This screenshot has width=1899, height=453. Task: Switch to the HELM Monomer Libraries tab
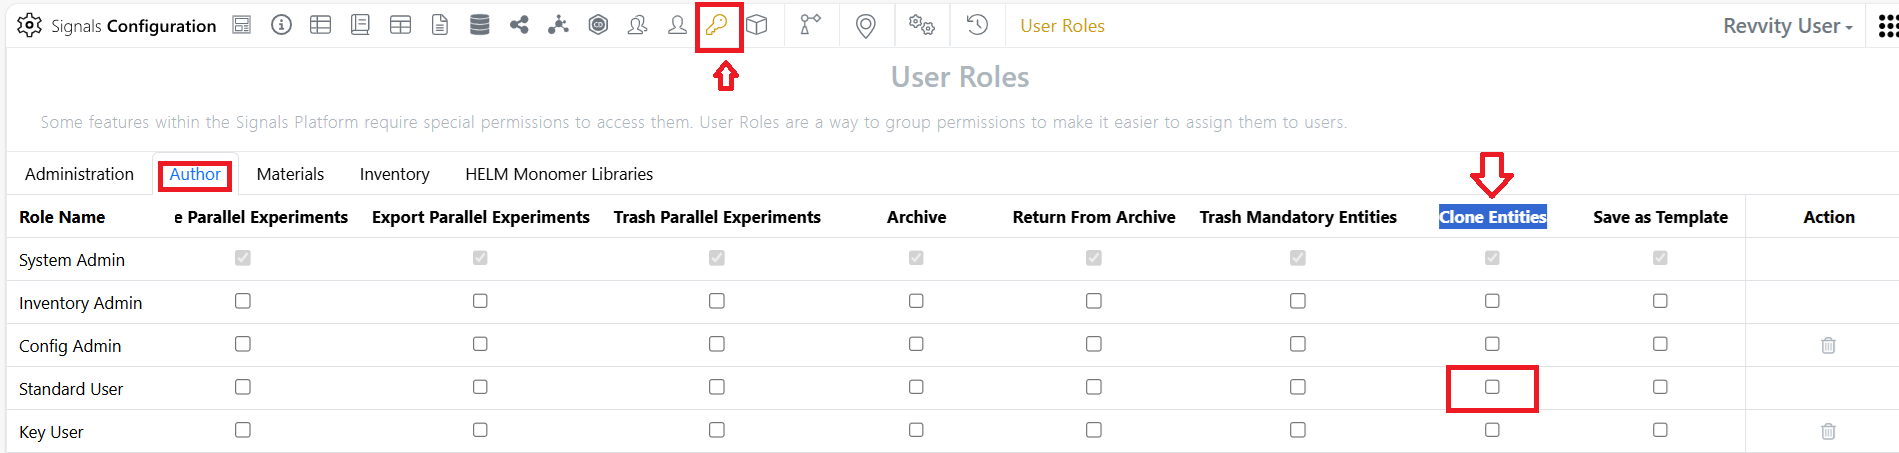559,174
